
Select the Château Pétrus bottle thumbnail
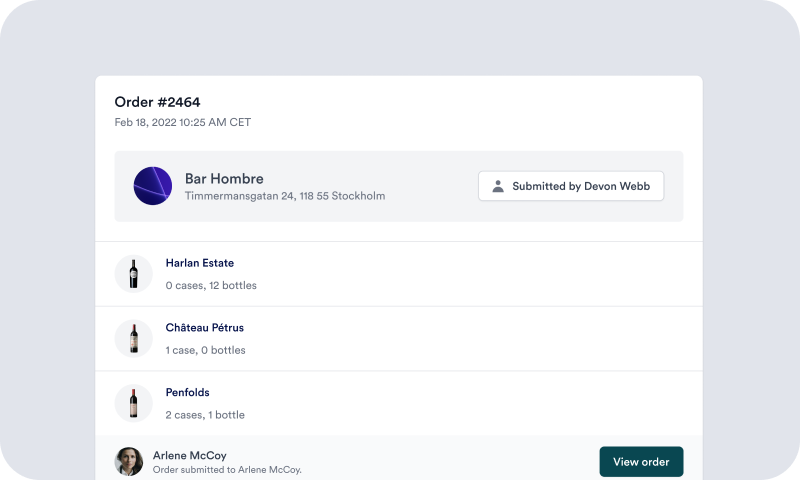pos(134,339)
